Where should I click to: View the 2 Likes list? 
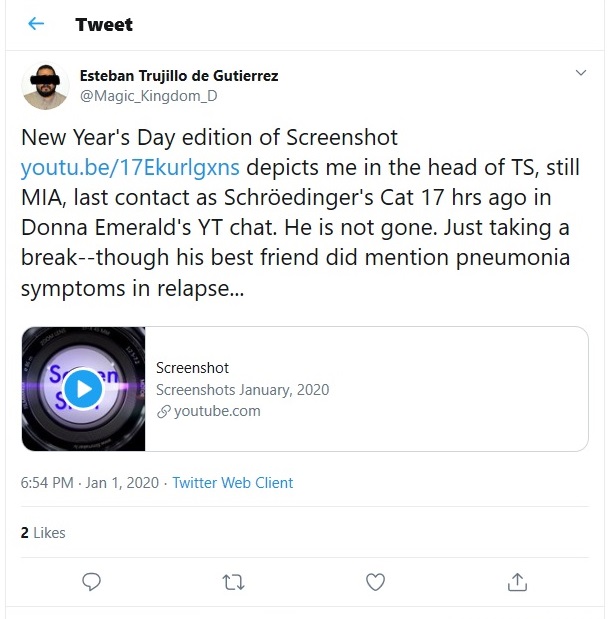(x=43, y=533)
